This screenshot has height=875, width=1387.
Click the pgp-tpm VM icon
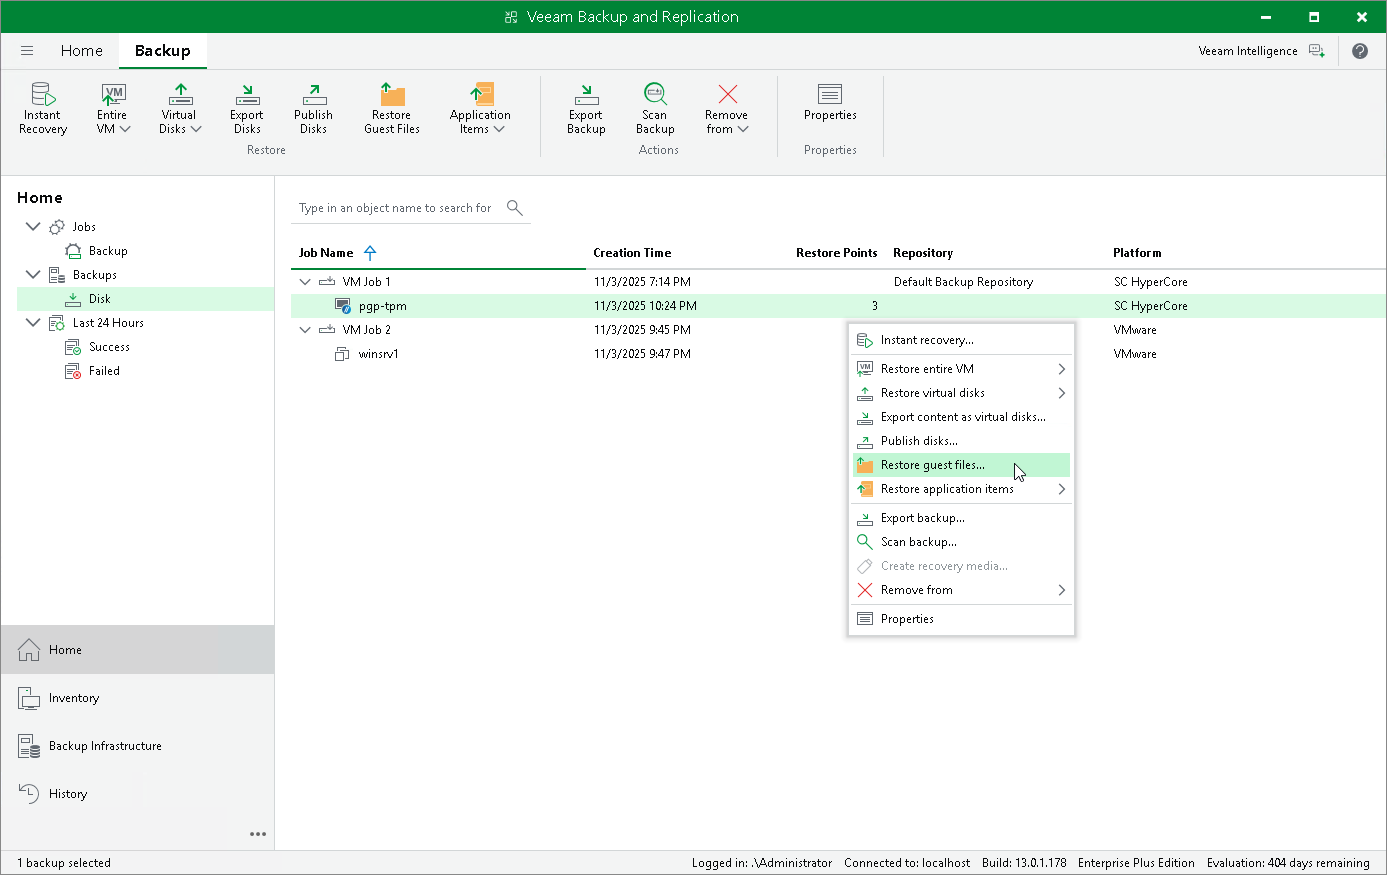point(343,306)
